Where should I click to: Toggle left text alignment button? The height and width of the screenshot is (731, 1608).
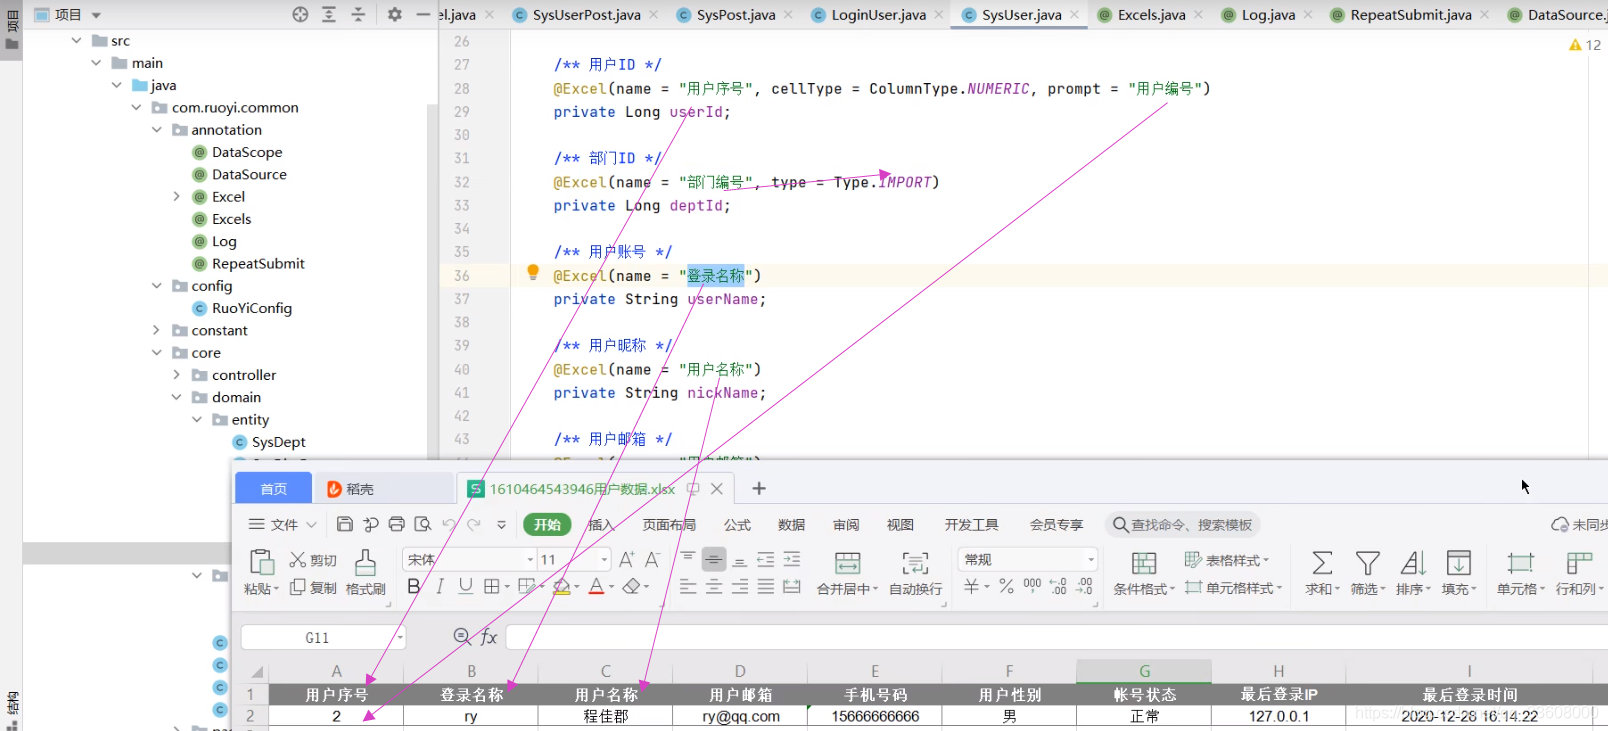[x=688, y=587]
